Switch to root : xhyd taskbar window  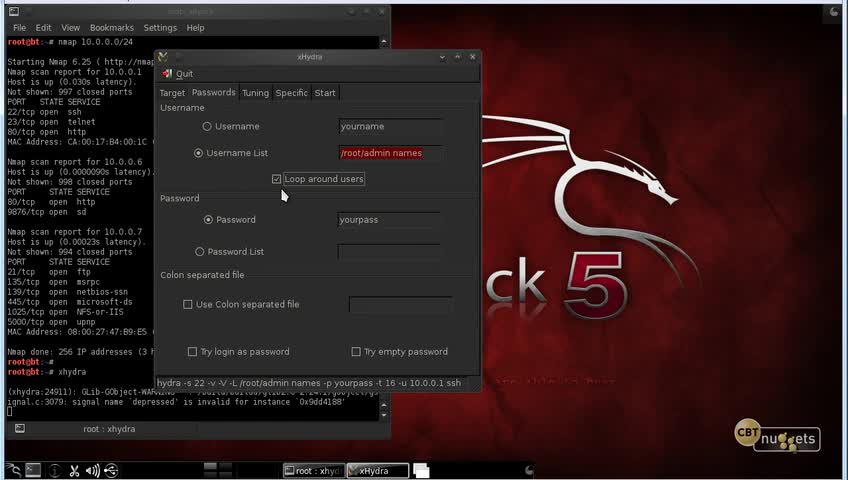pyautogui.click(x=314, y=471)
